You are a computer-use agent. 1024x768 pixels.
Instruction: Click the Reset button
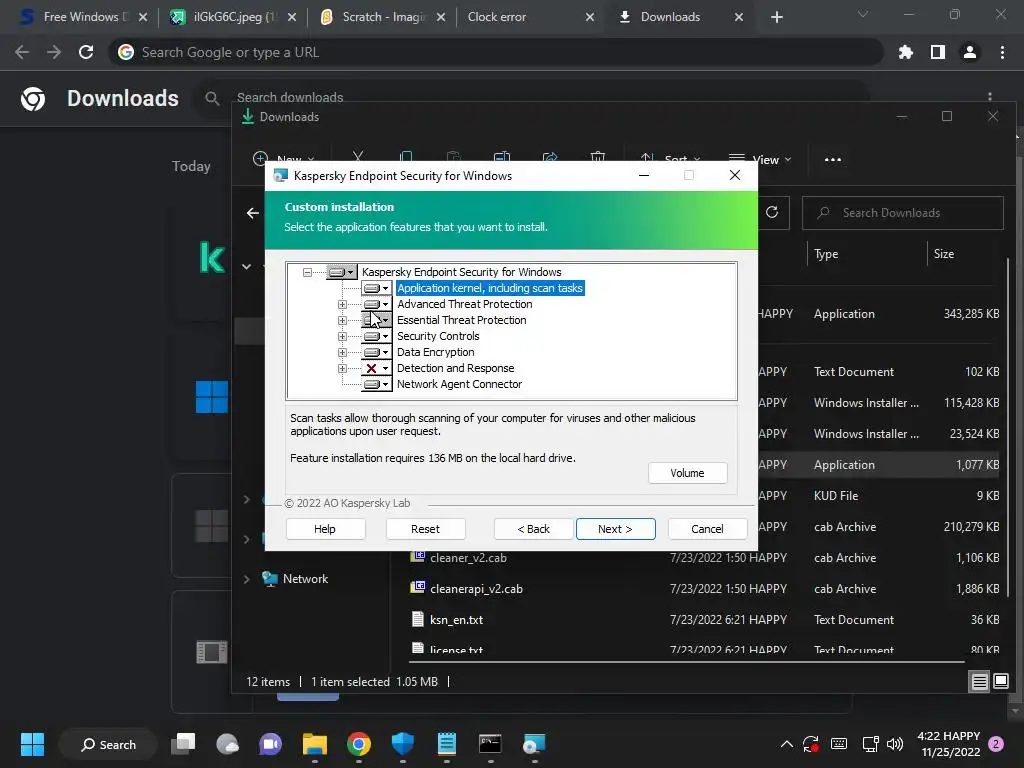[x=425, y=529]
